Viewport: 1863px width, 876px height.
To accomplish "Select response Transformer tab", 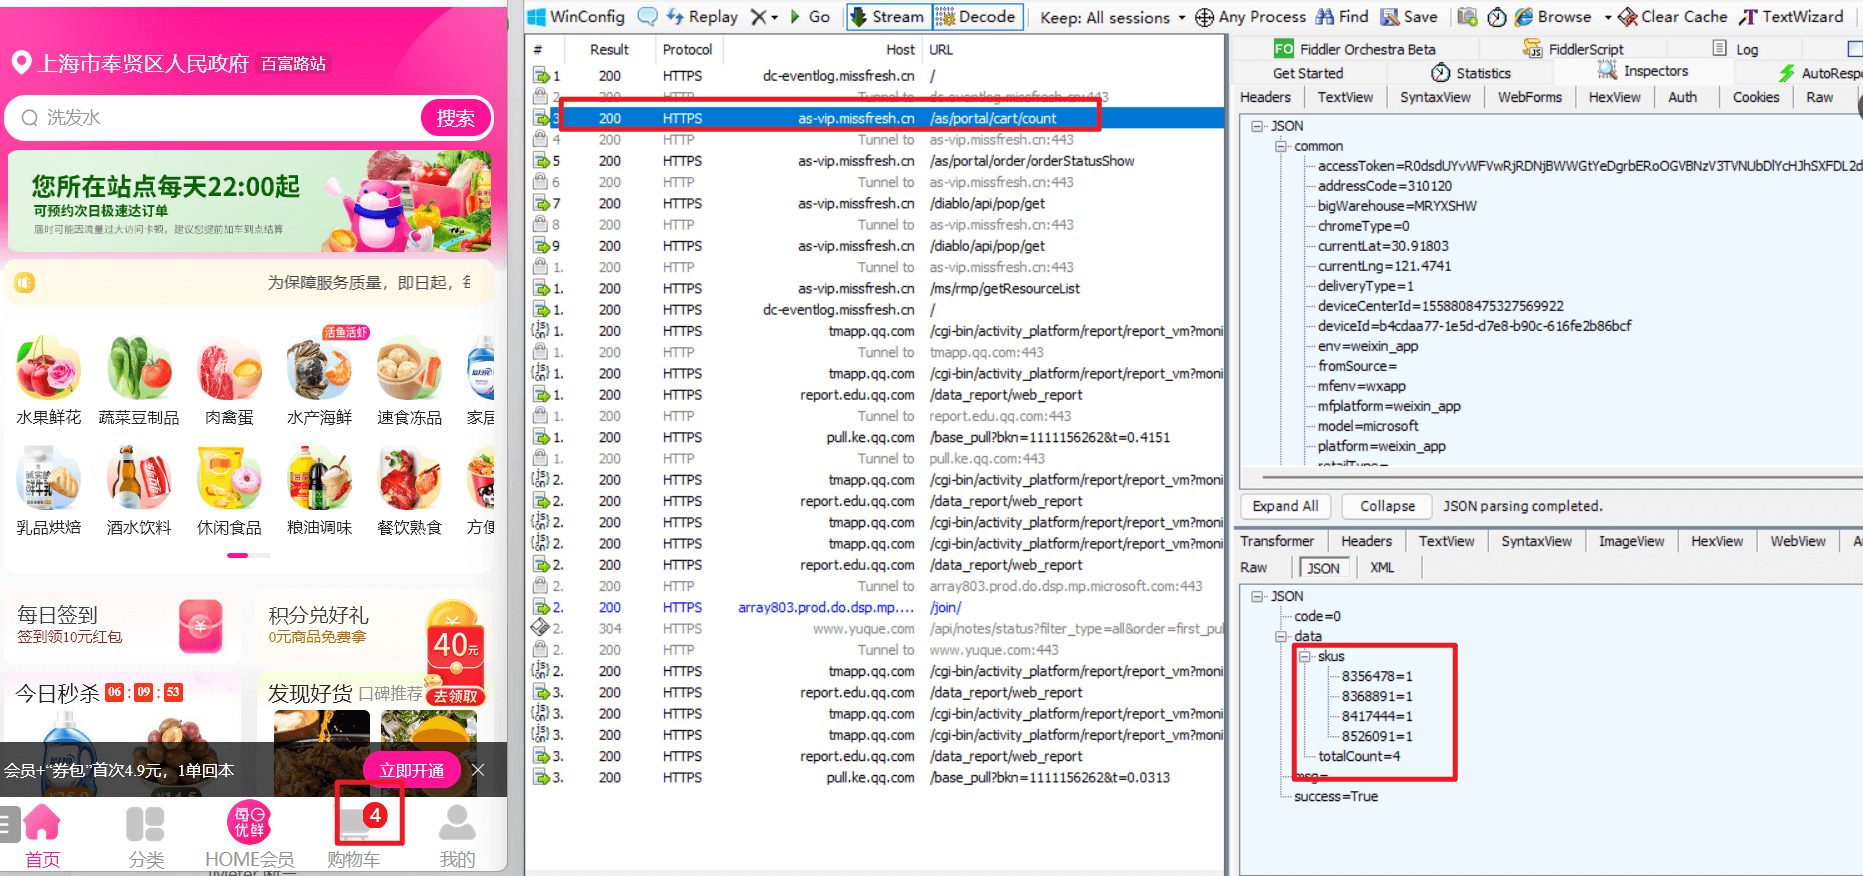I will (1277, 541).
